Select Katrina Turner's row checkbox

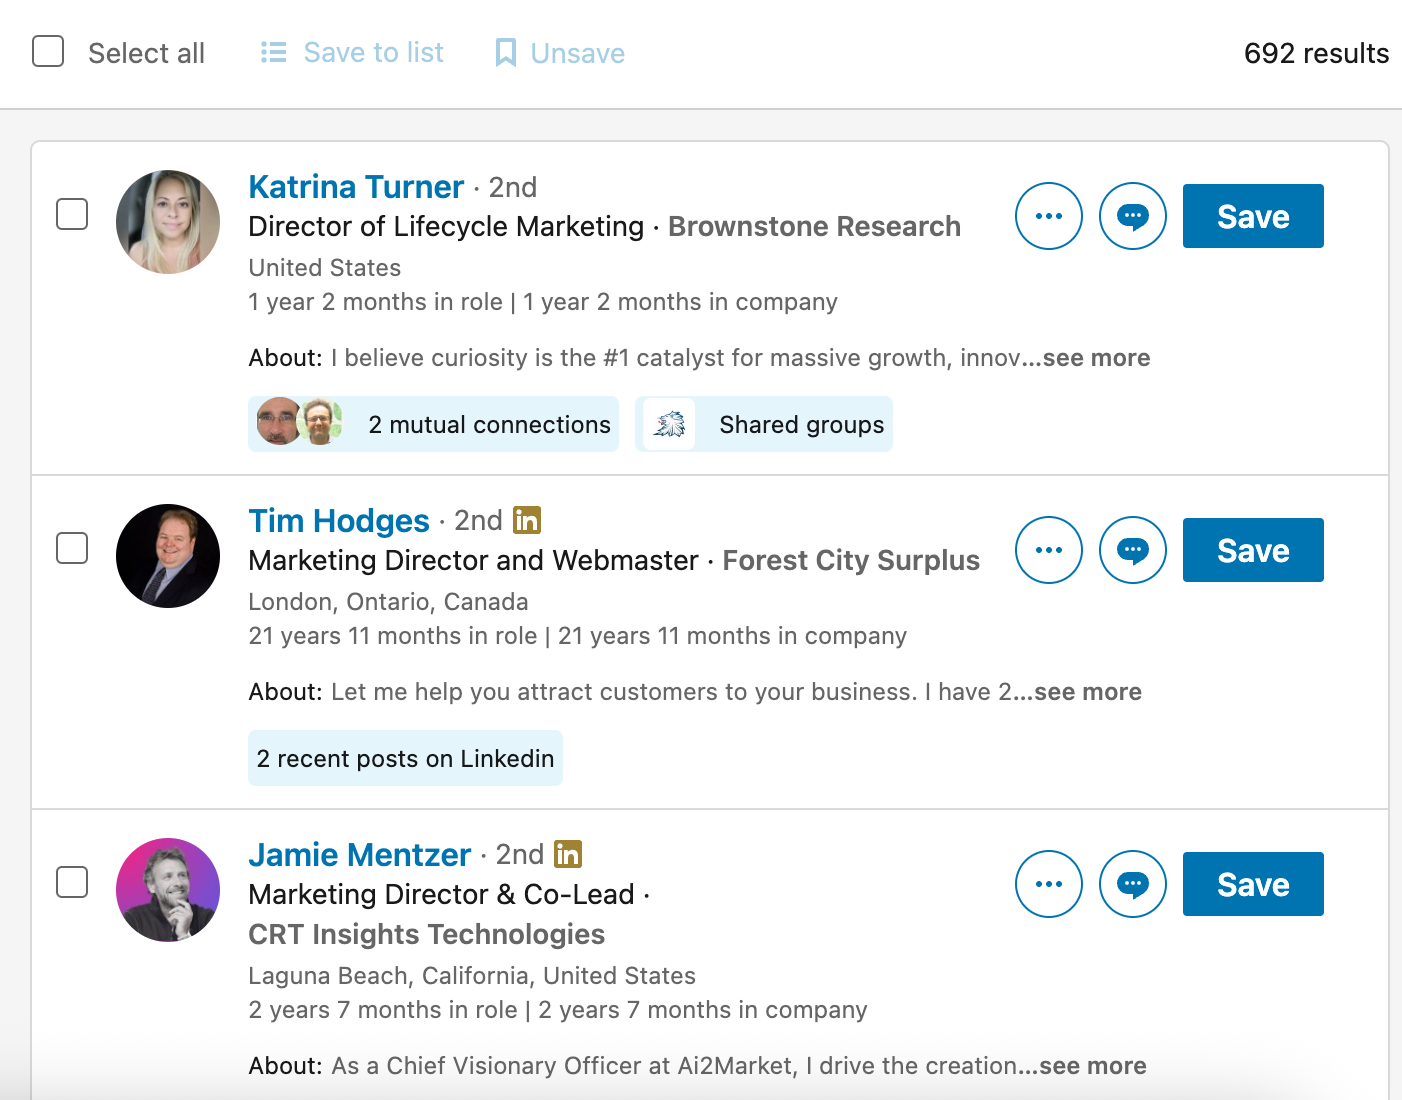tap(72, 214)
